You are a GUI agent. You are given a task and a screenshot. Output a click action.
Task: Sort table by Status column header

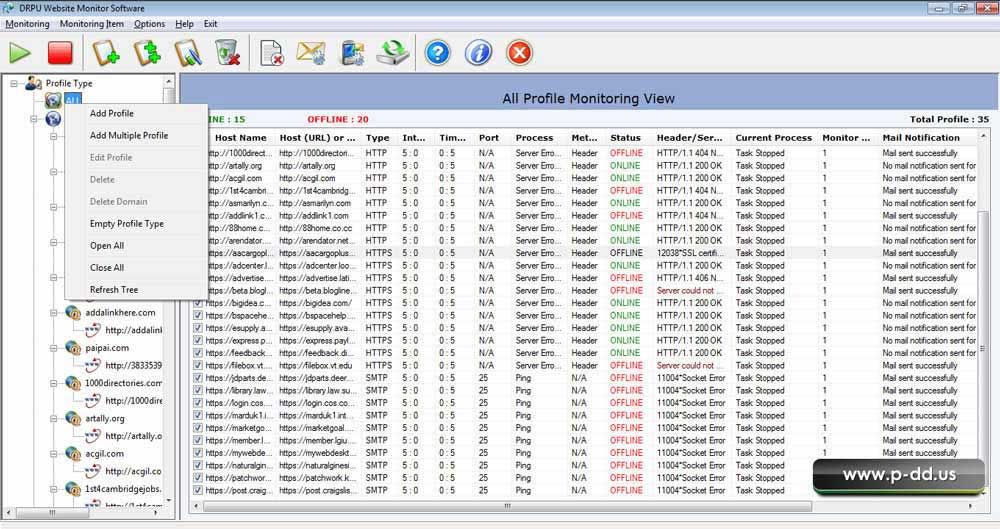pos(625,138)
